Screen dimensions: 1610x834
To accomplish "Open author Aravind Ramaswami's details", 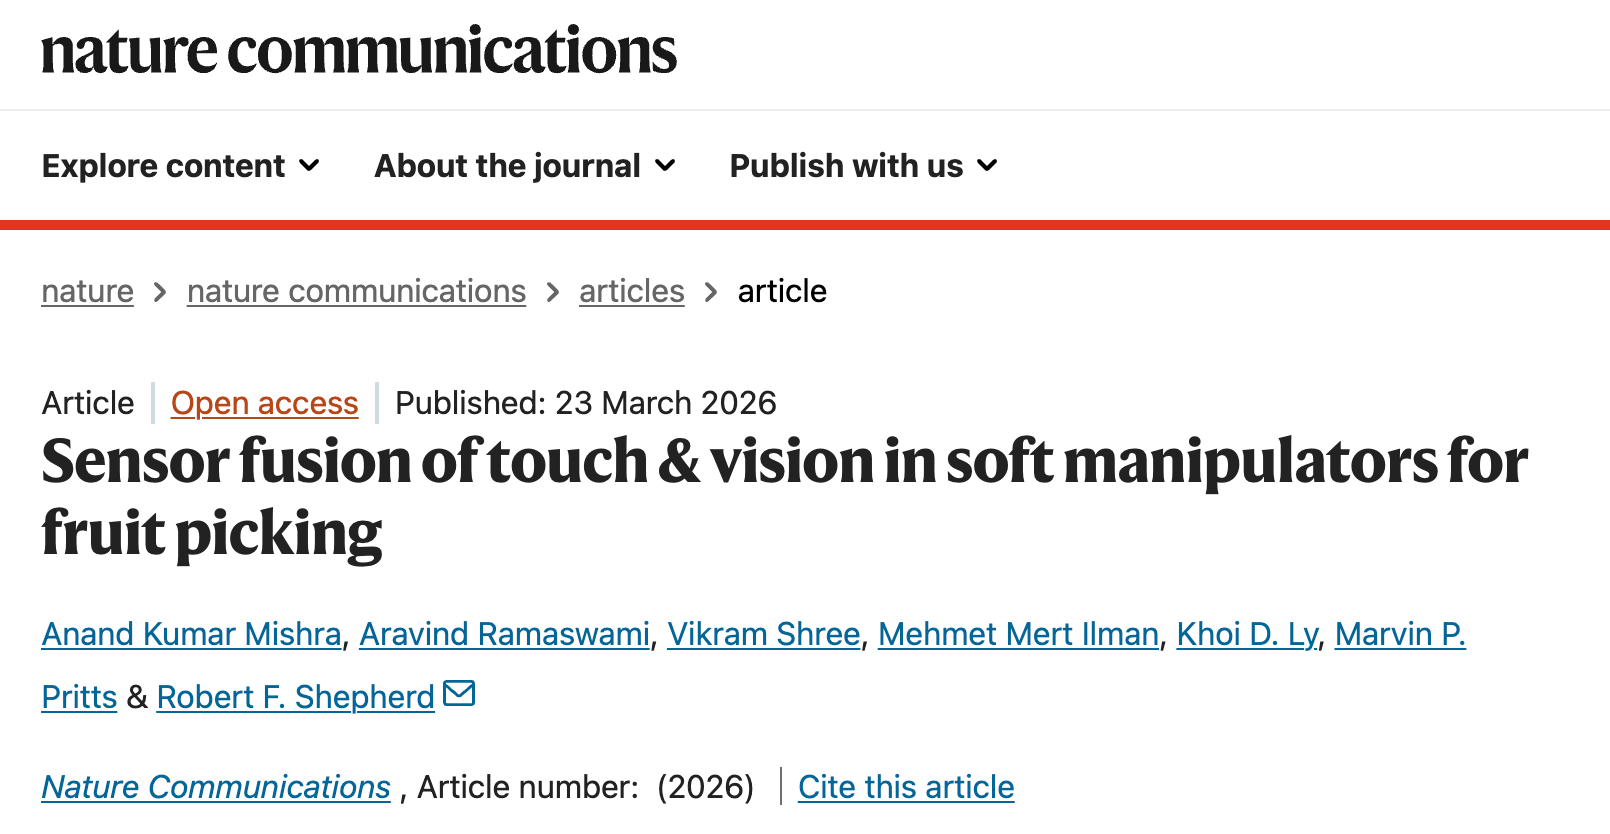I will coord(504,634).
